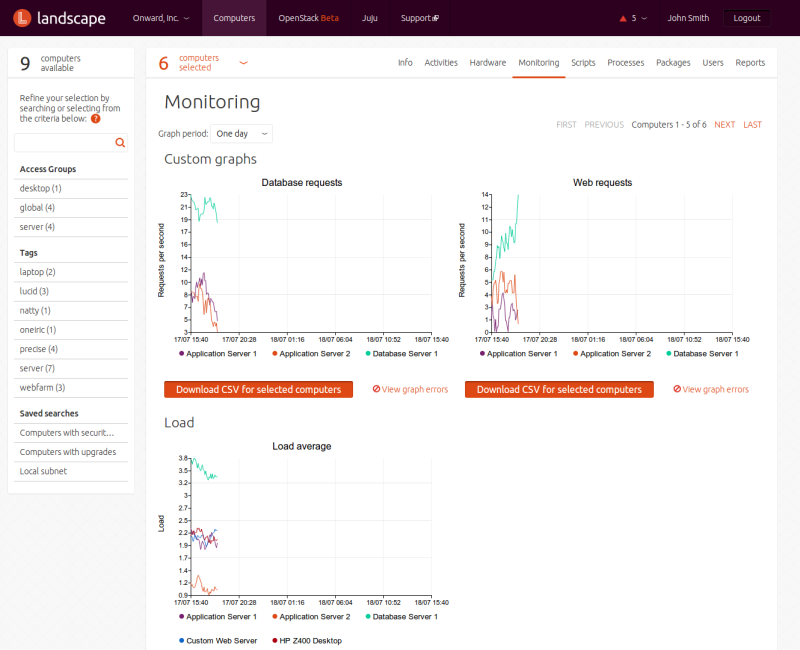The height and width of the screenshot is (650, 800).
Task: Click the orange help question mark icon
Action: 96,118
